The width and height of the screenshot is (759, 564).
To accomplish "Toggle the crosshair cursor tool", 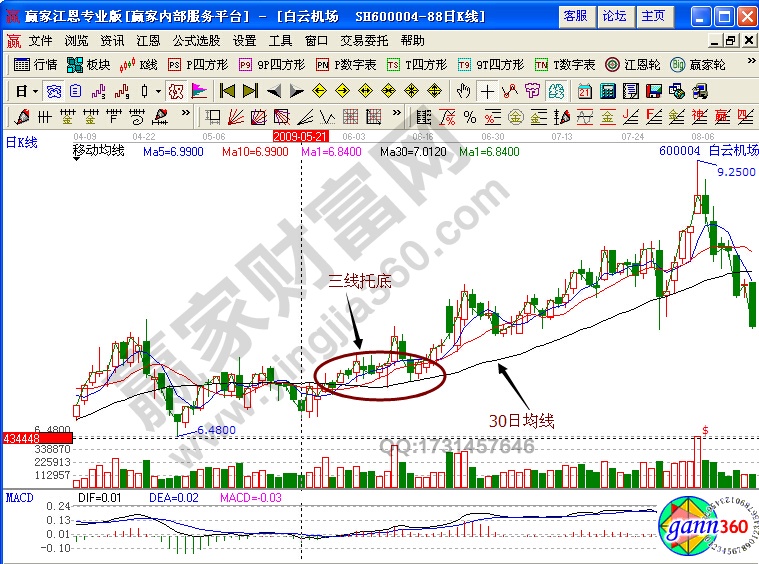I will click(487, 91).
